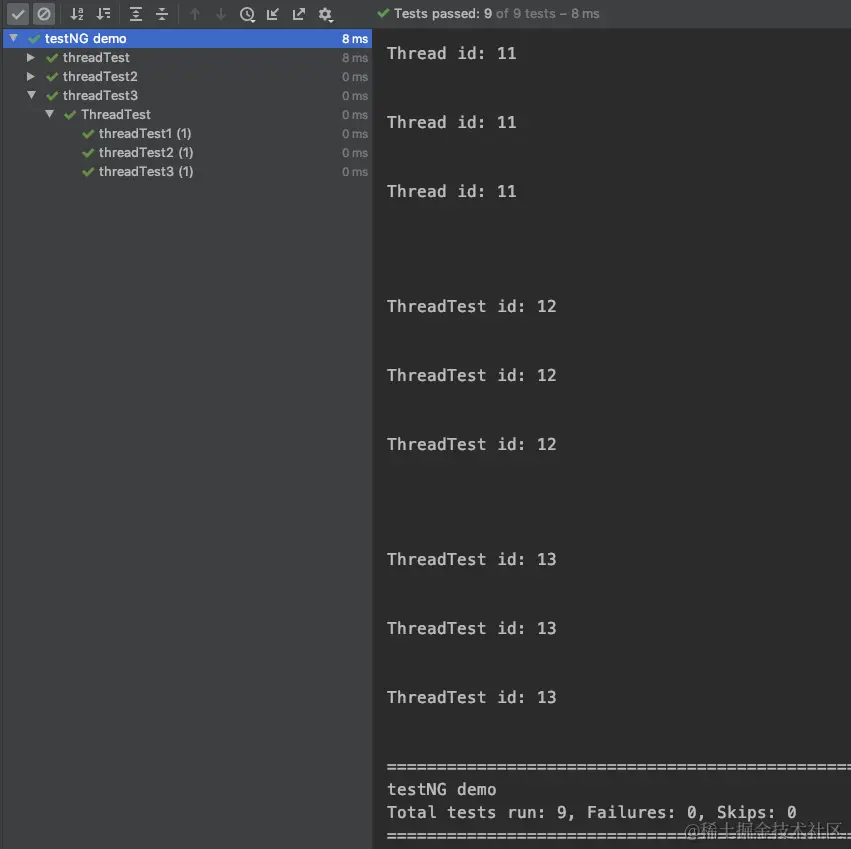Click first 'ThreadTest id: 12' console line
This screenshot has width=851, height=849.
(x=472, y=306)
